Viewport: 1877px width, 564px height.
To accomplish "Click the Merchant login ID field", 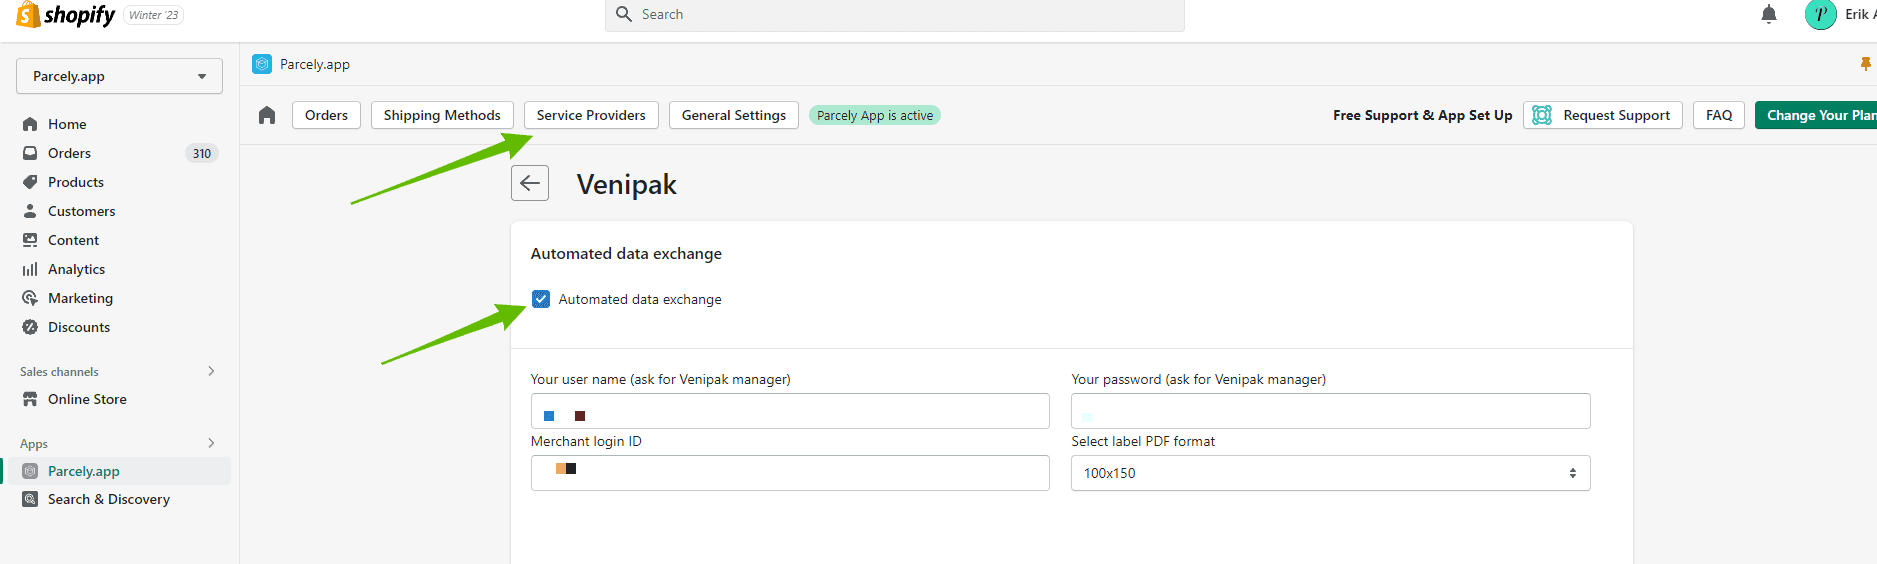I will (x=790, y=473).
